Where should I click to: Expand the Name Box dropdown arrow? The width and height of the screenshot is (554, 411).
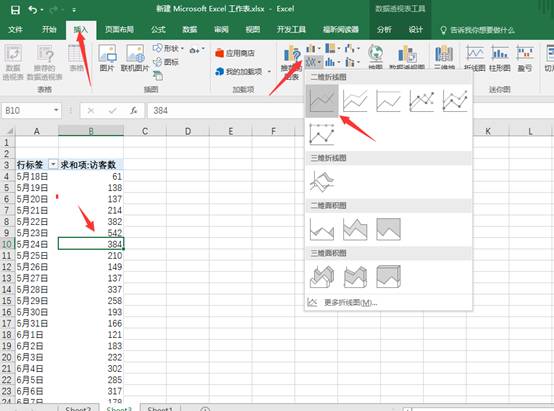click(x=56, y=110)
